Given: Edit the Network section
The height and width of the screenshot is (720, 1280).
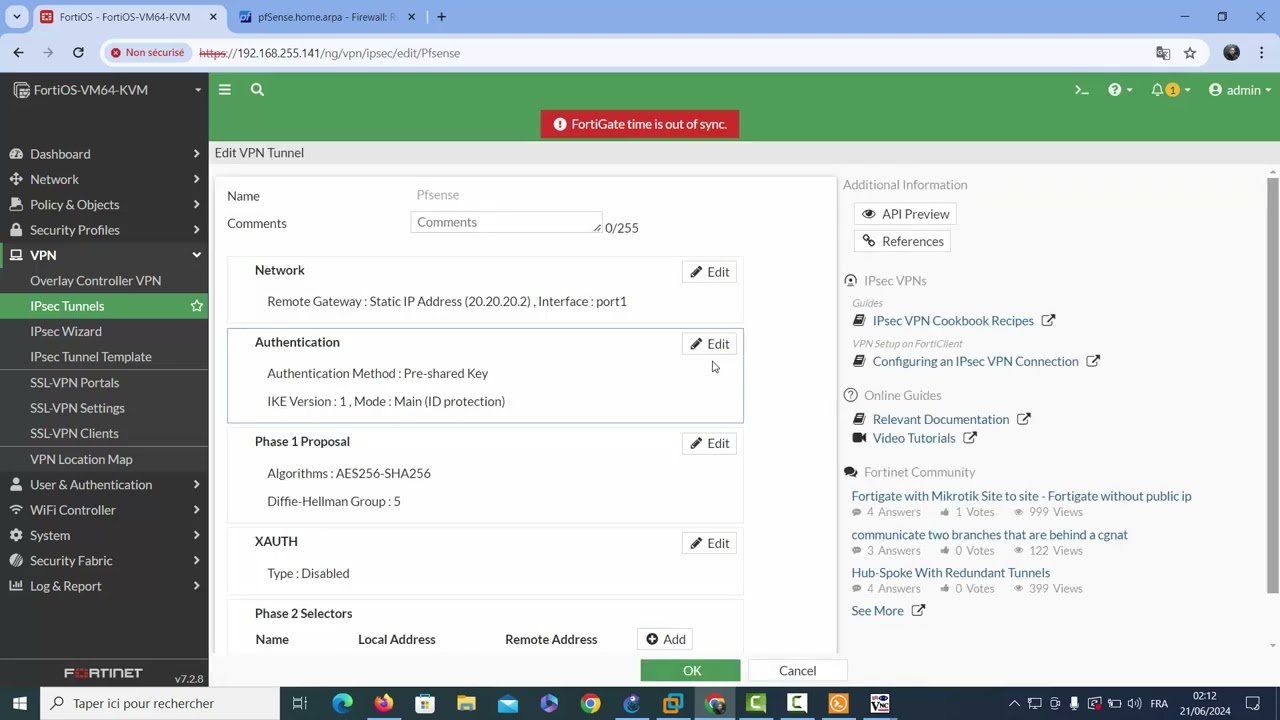Looking at the screenshot, I should 710,272.
